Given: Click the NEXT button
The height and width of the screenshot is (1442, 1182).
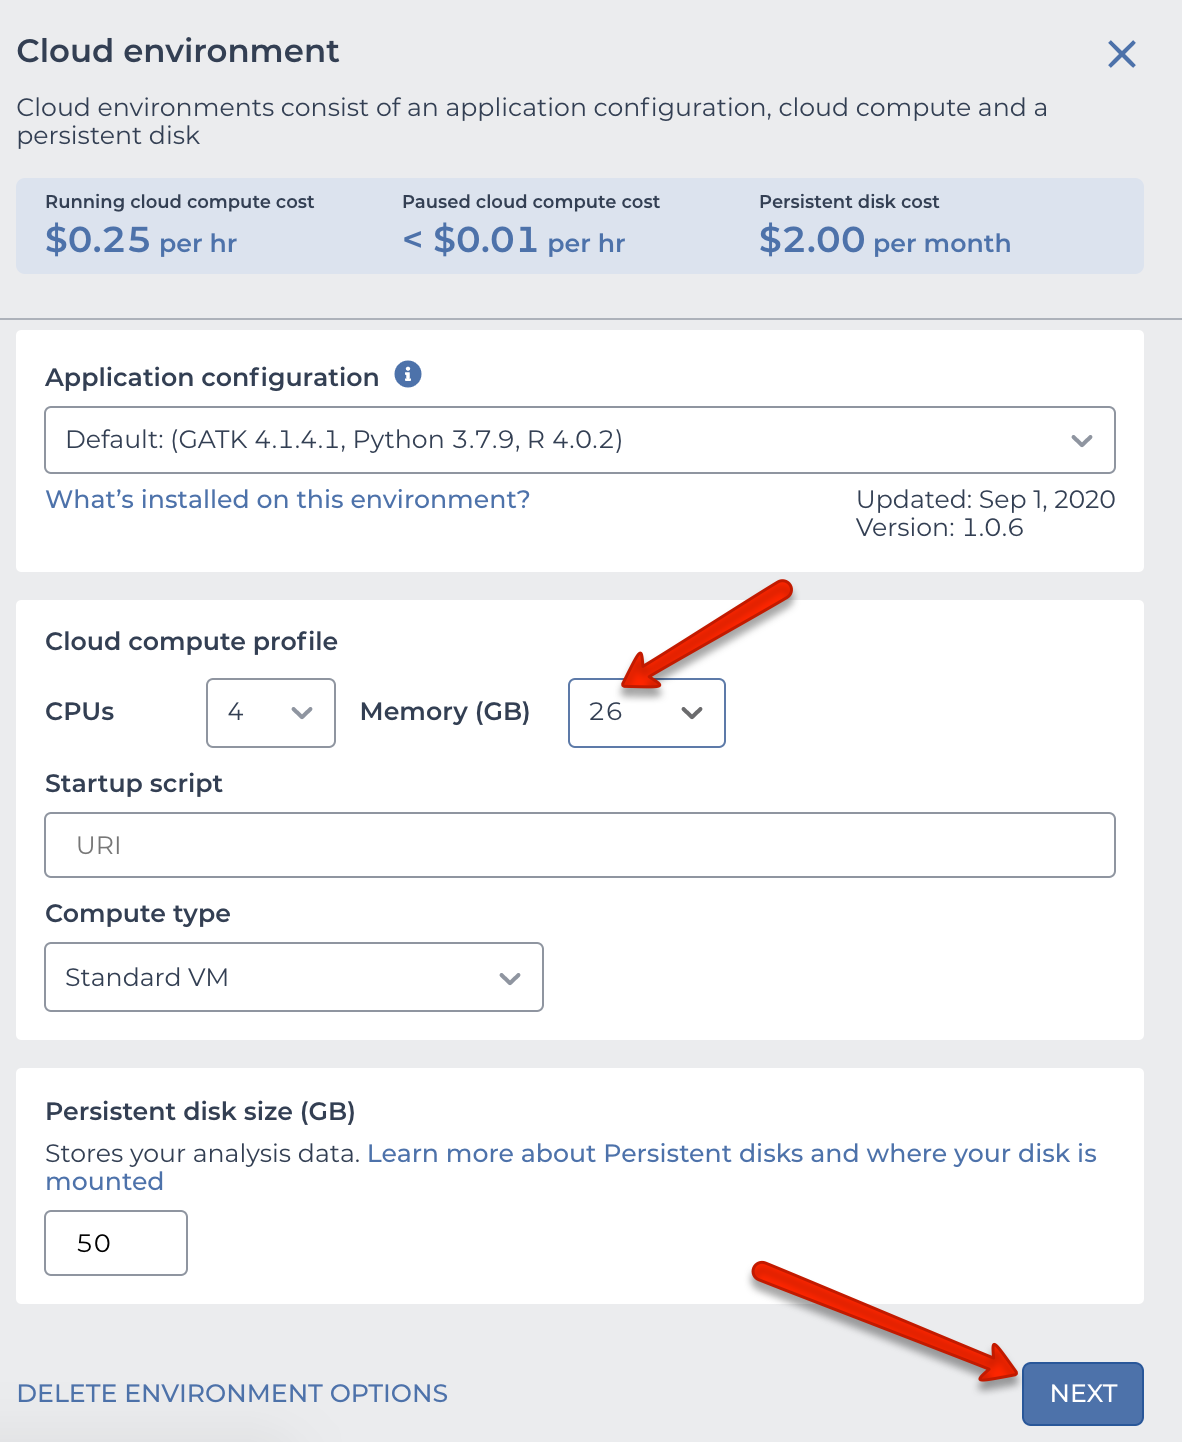Looking at the screenshot, I should click(1083, 1394).
